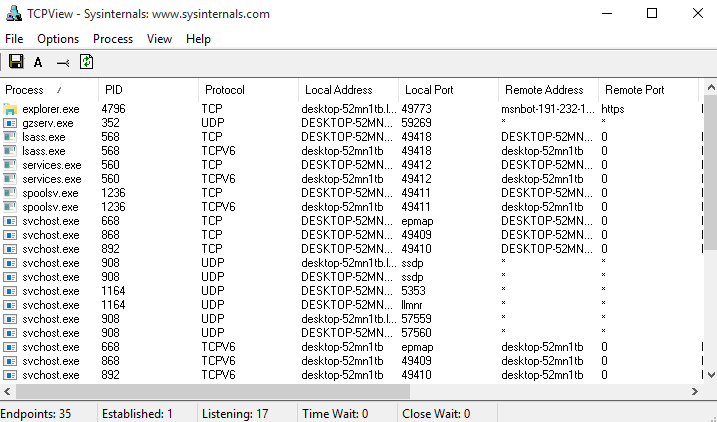Screen dimensions: 717x422
Task: Click icon of svchost.exe PID 668 TCP row
Action: tap(10, 221)
